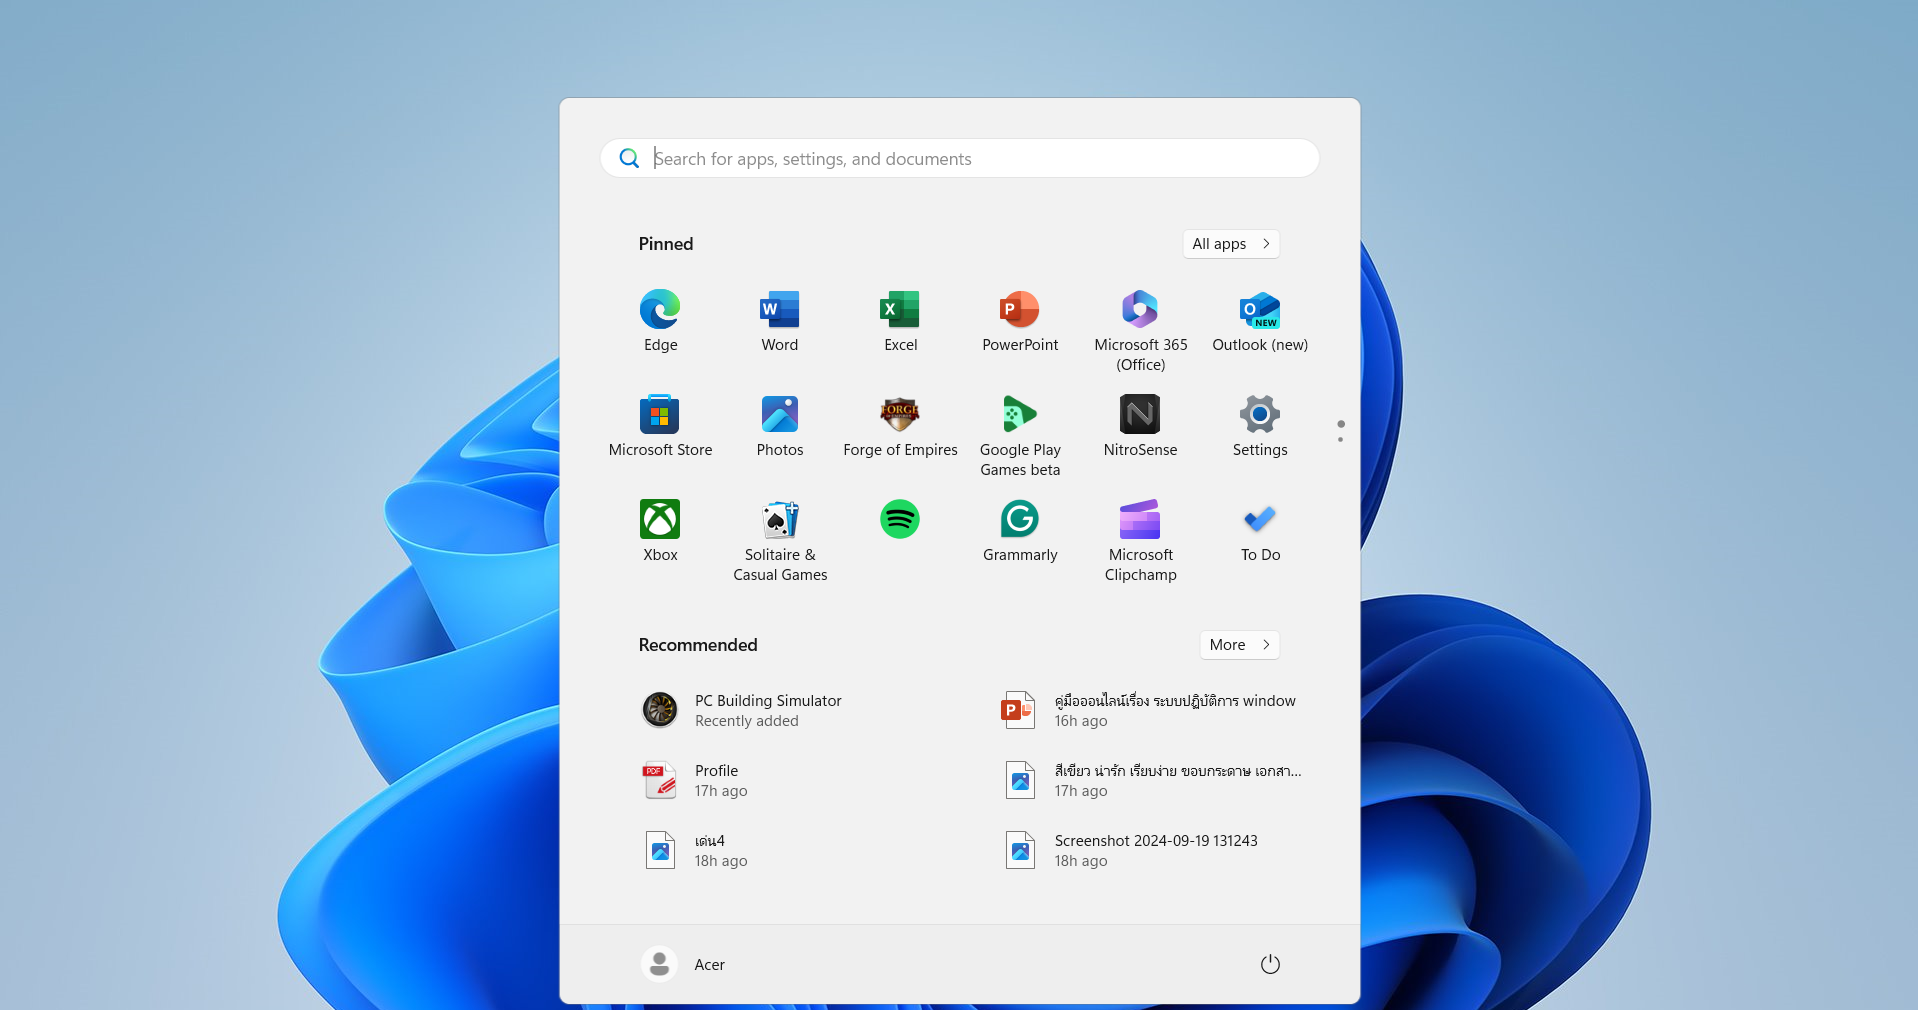
Task: Go to next pinned apps page dot
Action: point(1340,440)
